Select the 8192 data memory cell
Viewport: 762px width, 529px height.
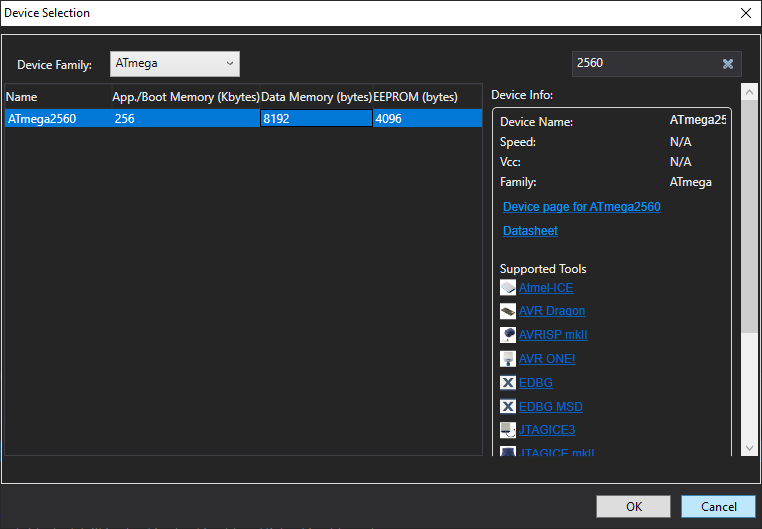pyautogui.click(x=316, y=119)
